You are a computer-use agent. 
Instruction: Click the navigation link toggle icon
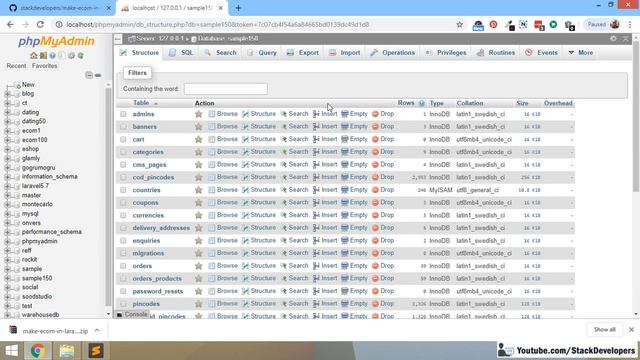(x=98, y=75)
